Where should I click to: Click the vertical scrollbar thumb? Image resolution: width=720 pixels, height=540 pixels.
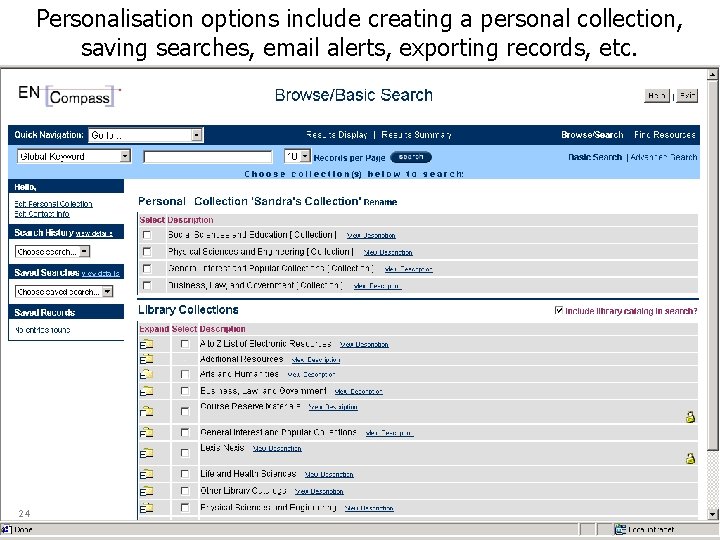point(712,265)
